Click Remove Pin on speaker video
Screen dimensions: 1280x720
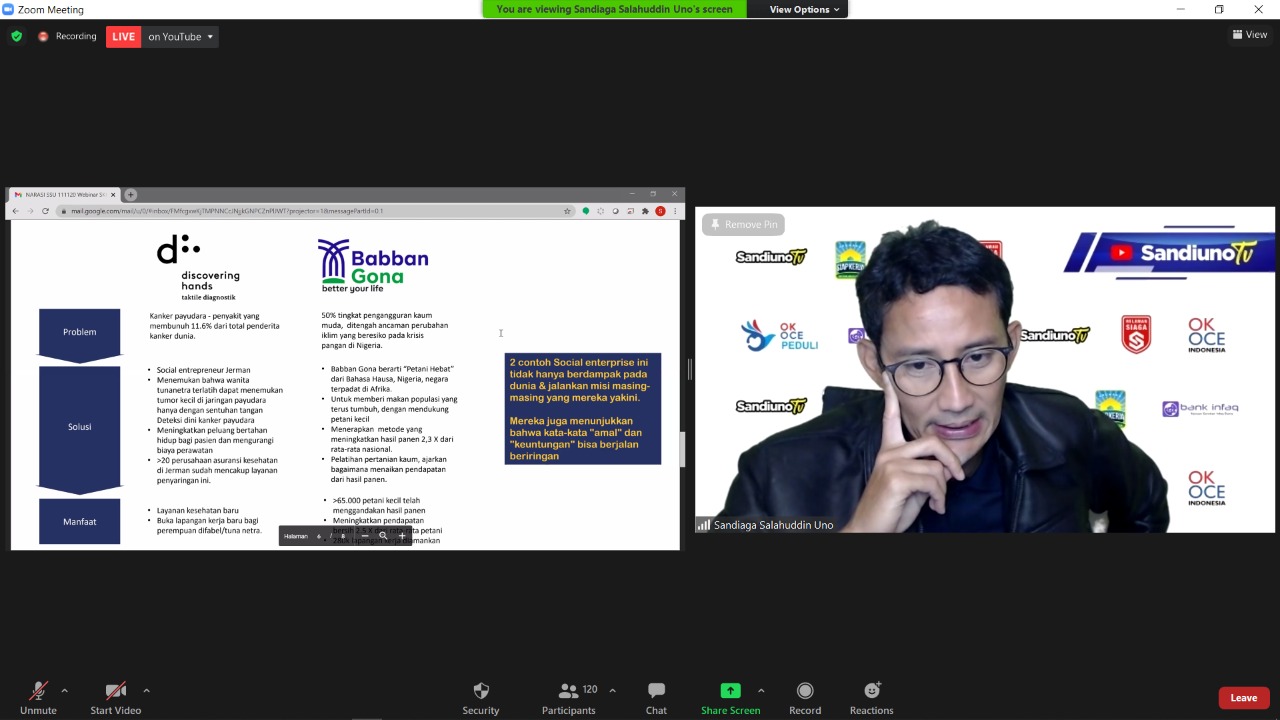pyautogui.click(x=743, y=225)
